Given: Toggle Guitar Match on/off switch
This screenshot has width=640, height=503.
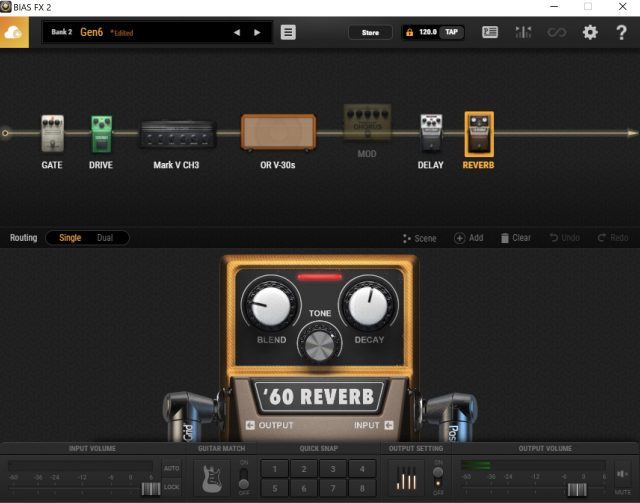Looking at the screenshot, I should tap(244, 478).
